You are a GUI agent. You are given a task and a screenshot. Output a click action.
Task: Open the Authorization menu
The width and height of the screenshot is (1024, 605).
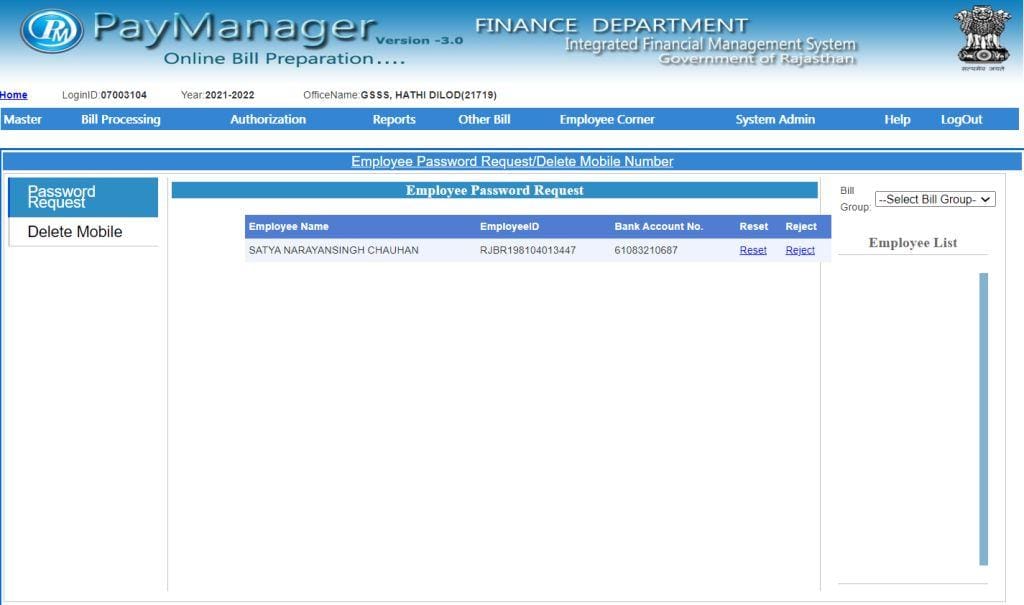[268, 120]
